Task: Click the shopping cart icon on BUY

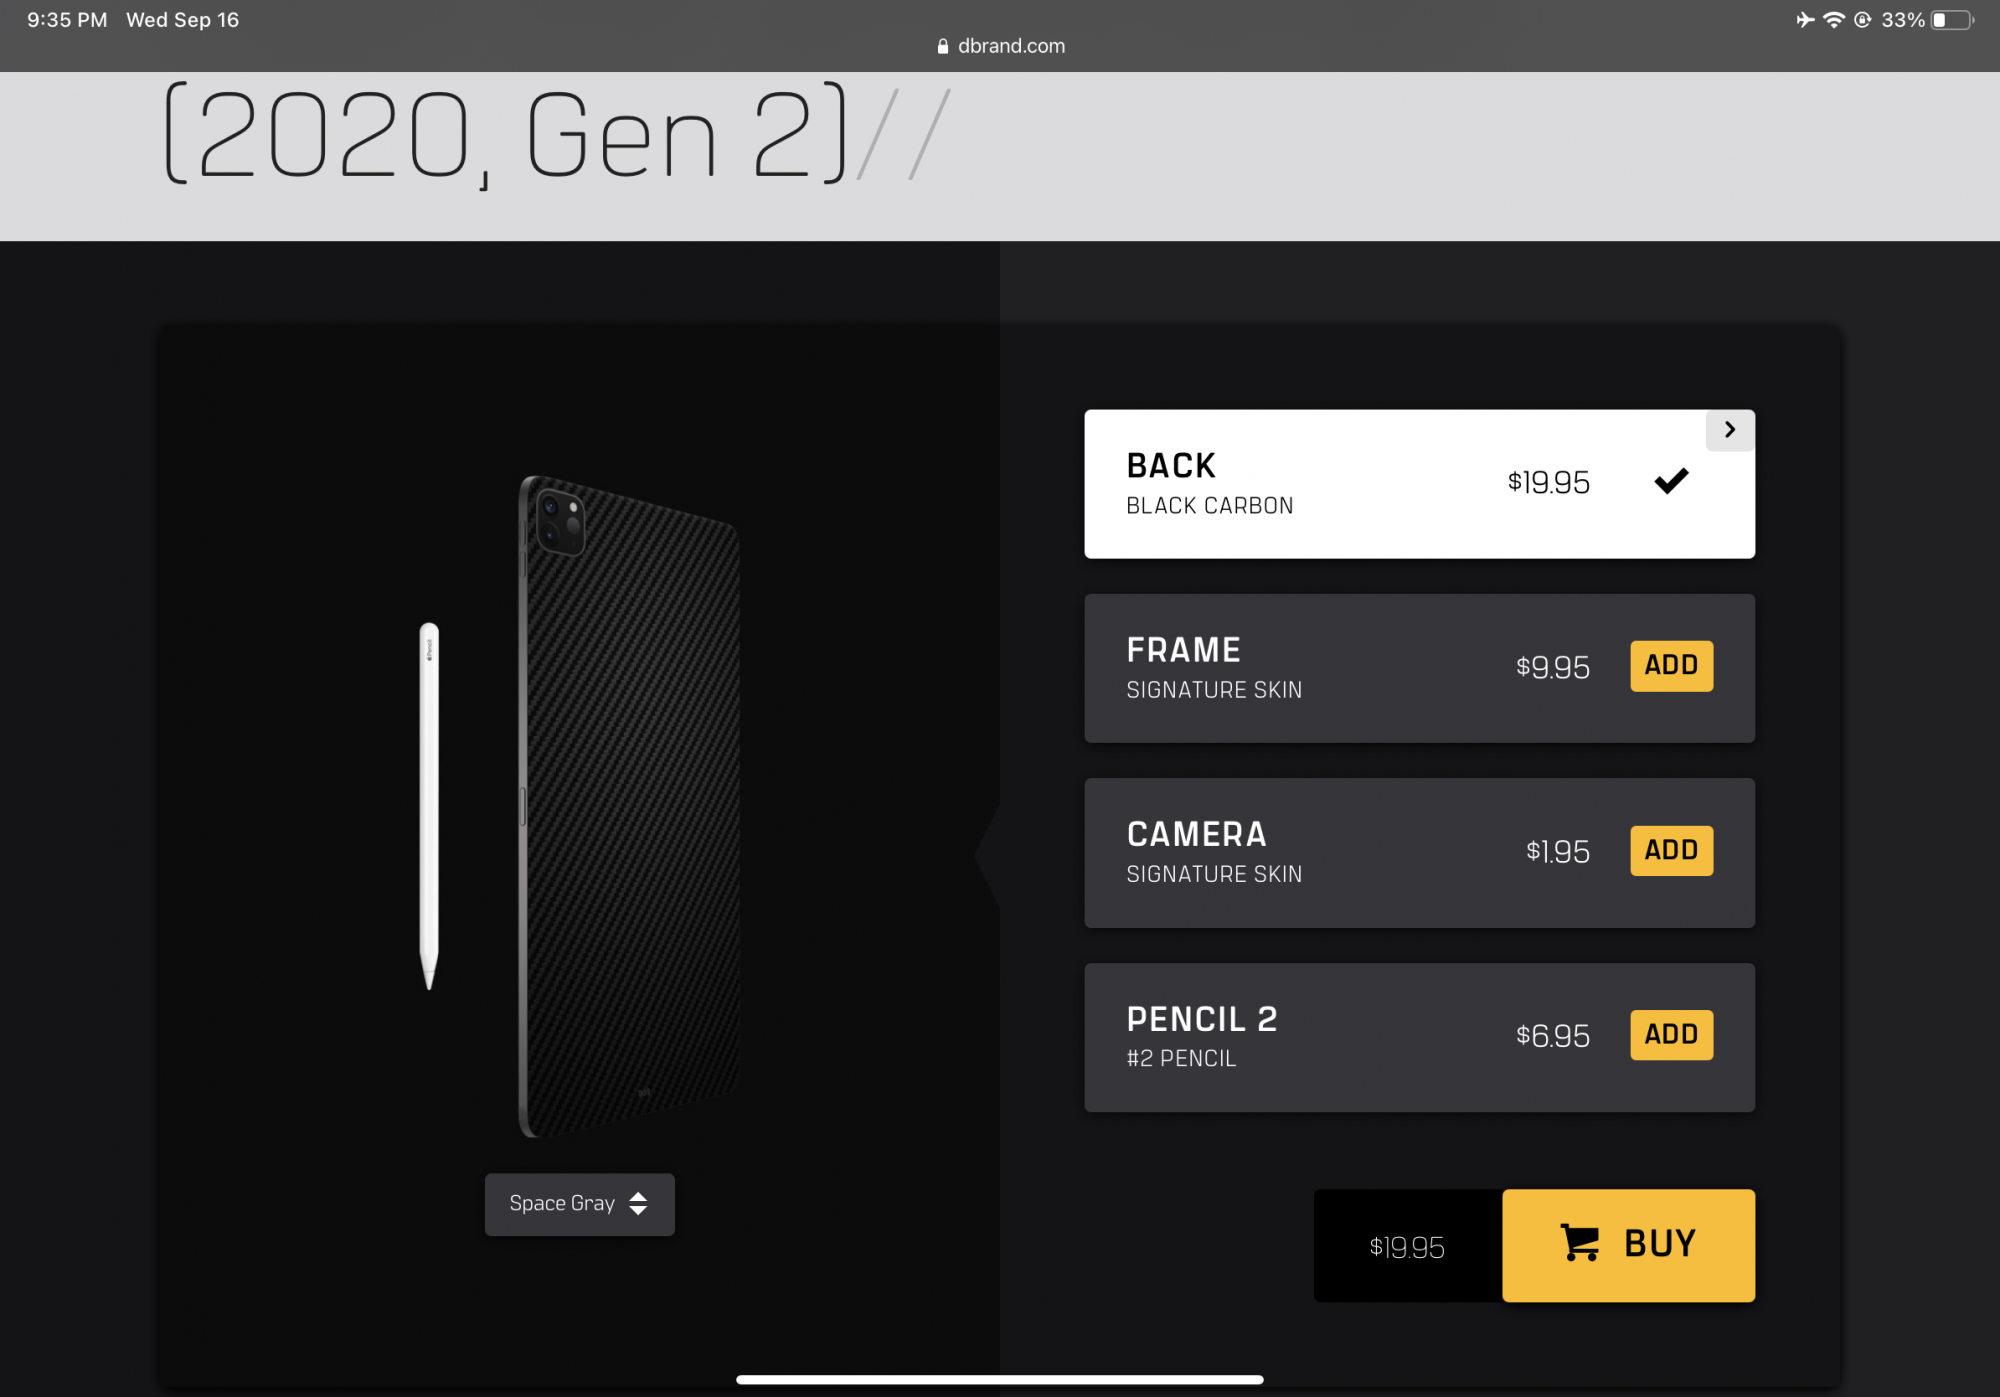Action: click(1580, 1243)
